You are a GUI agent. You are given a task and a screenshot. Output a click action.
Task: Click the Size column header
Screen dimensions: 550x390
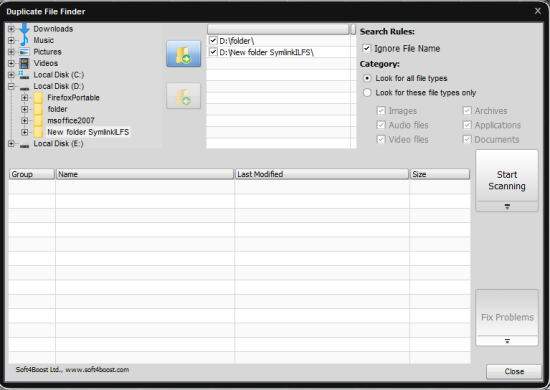point(440,174)
